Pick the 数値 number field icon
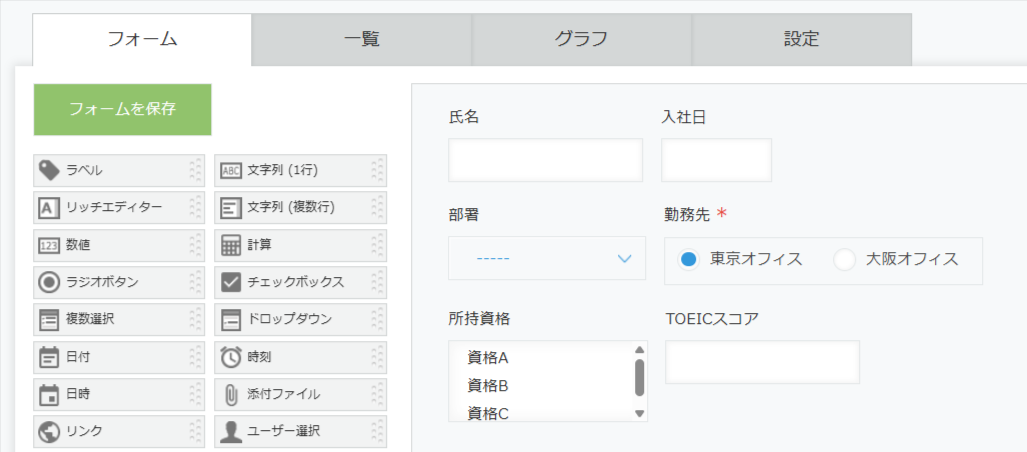This screenshot has width=1027, height=452. [49, 246]
